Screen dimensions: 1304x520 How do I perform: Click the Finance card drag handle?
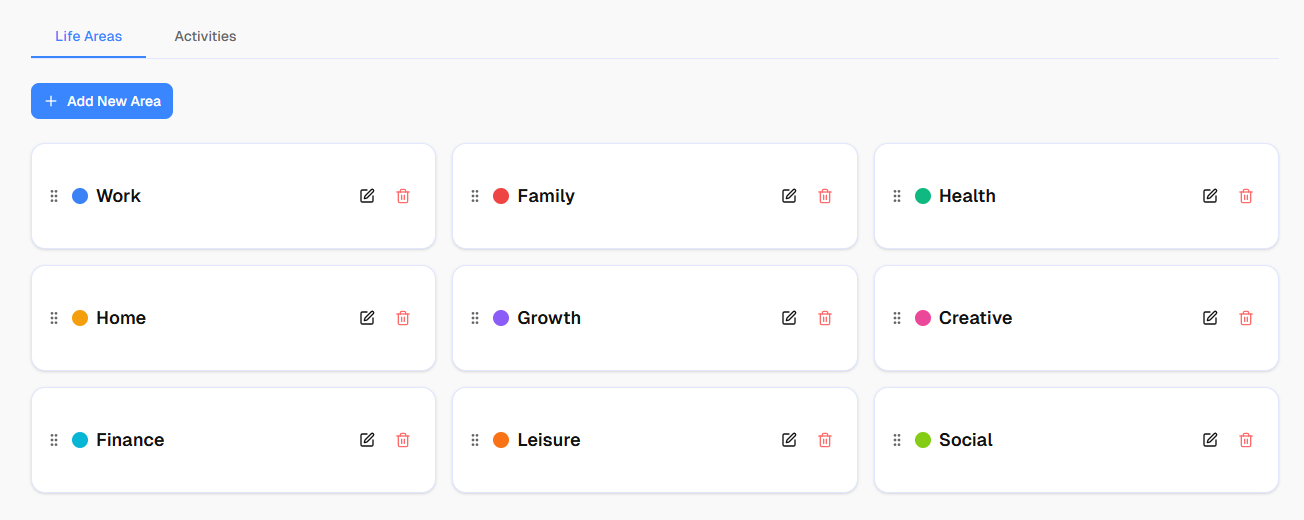click(x=54, y=440)
